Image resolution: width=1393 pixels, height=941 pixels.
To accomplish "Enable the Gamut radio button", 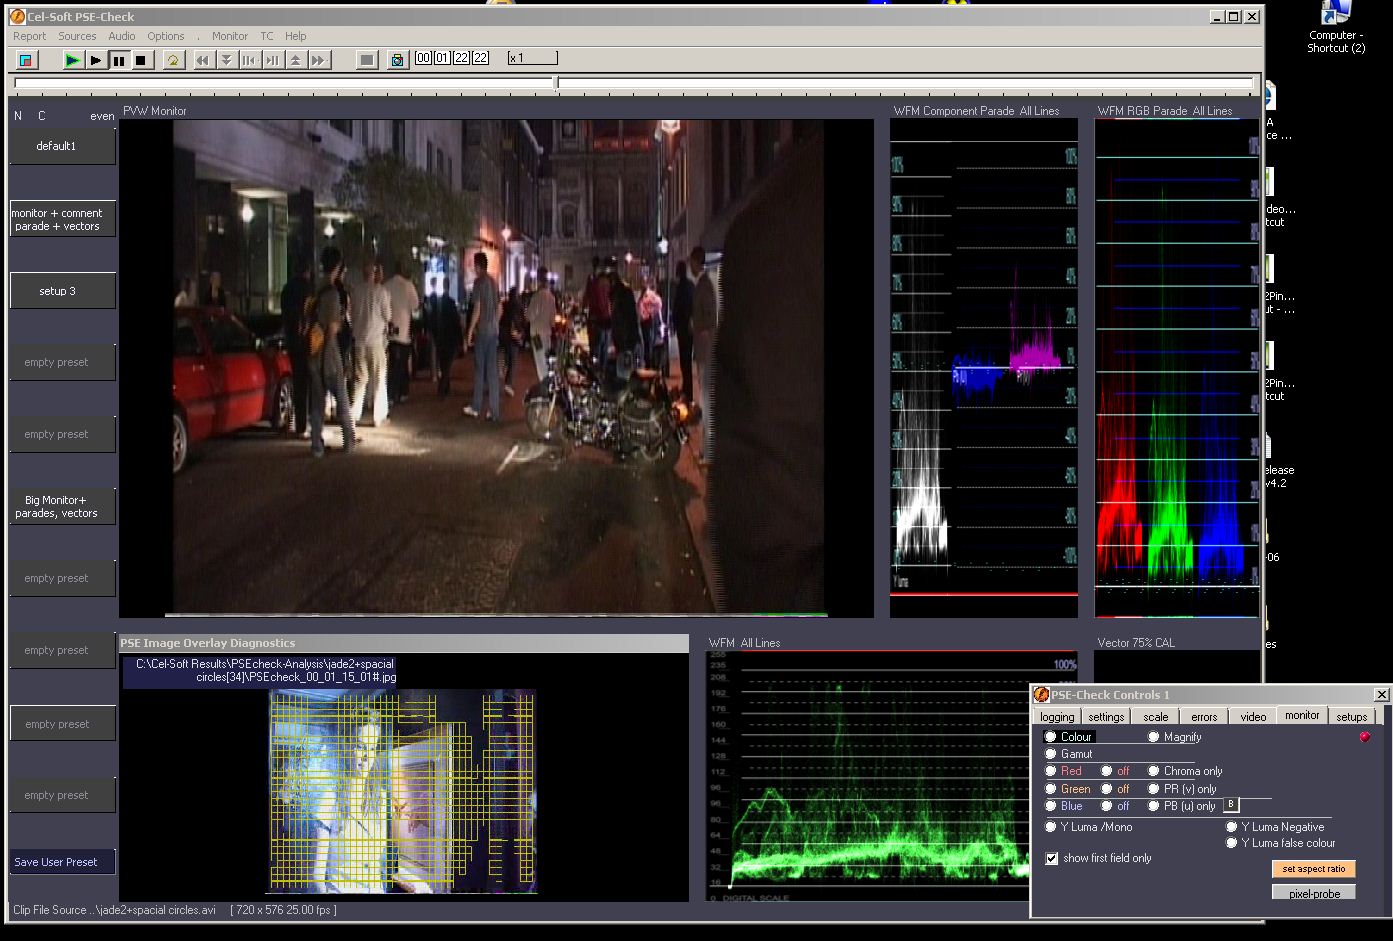I will click(1051, 754).
